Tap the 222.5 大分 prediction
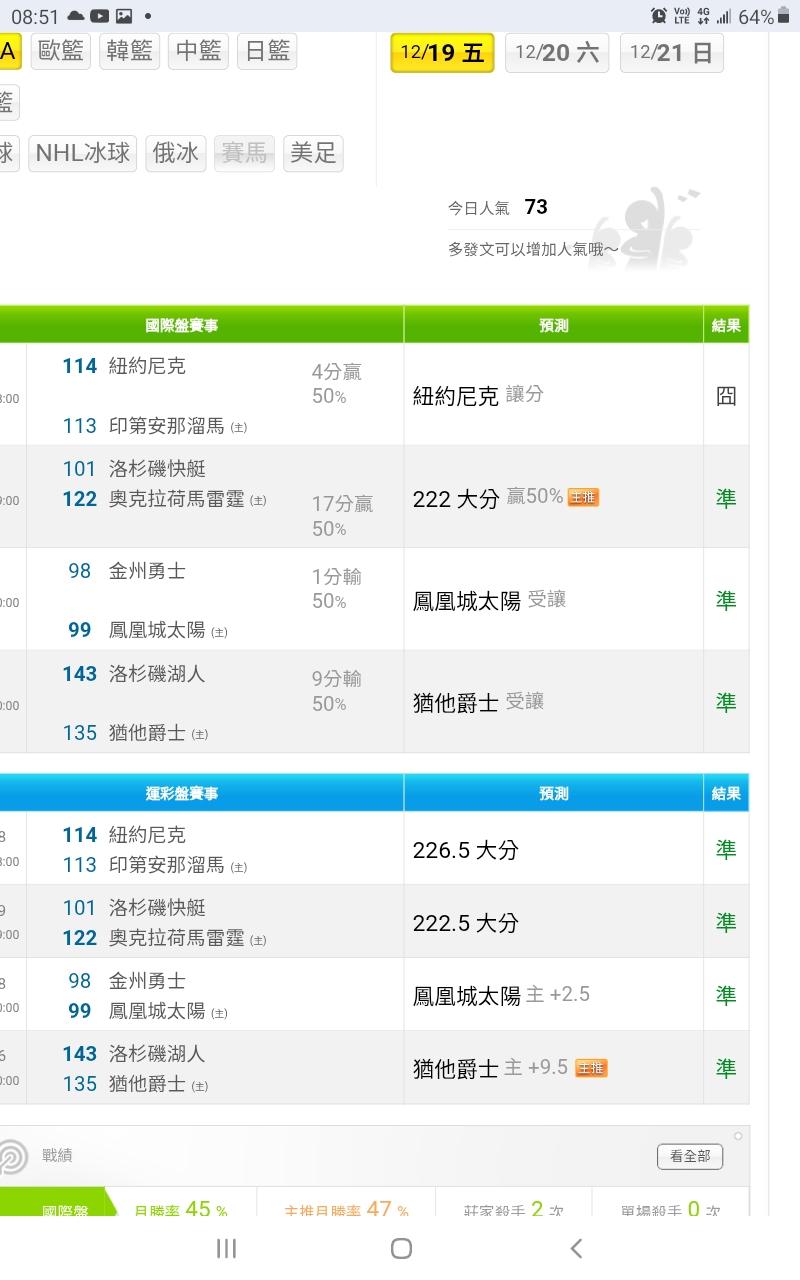The image size is (800, 1280). 466,923
